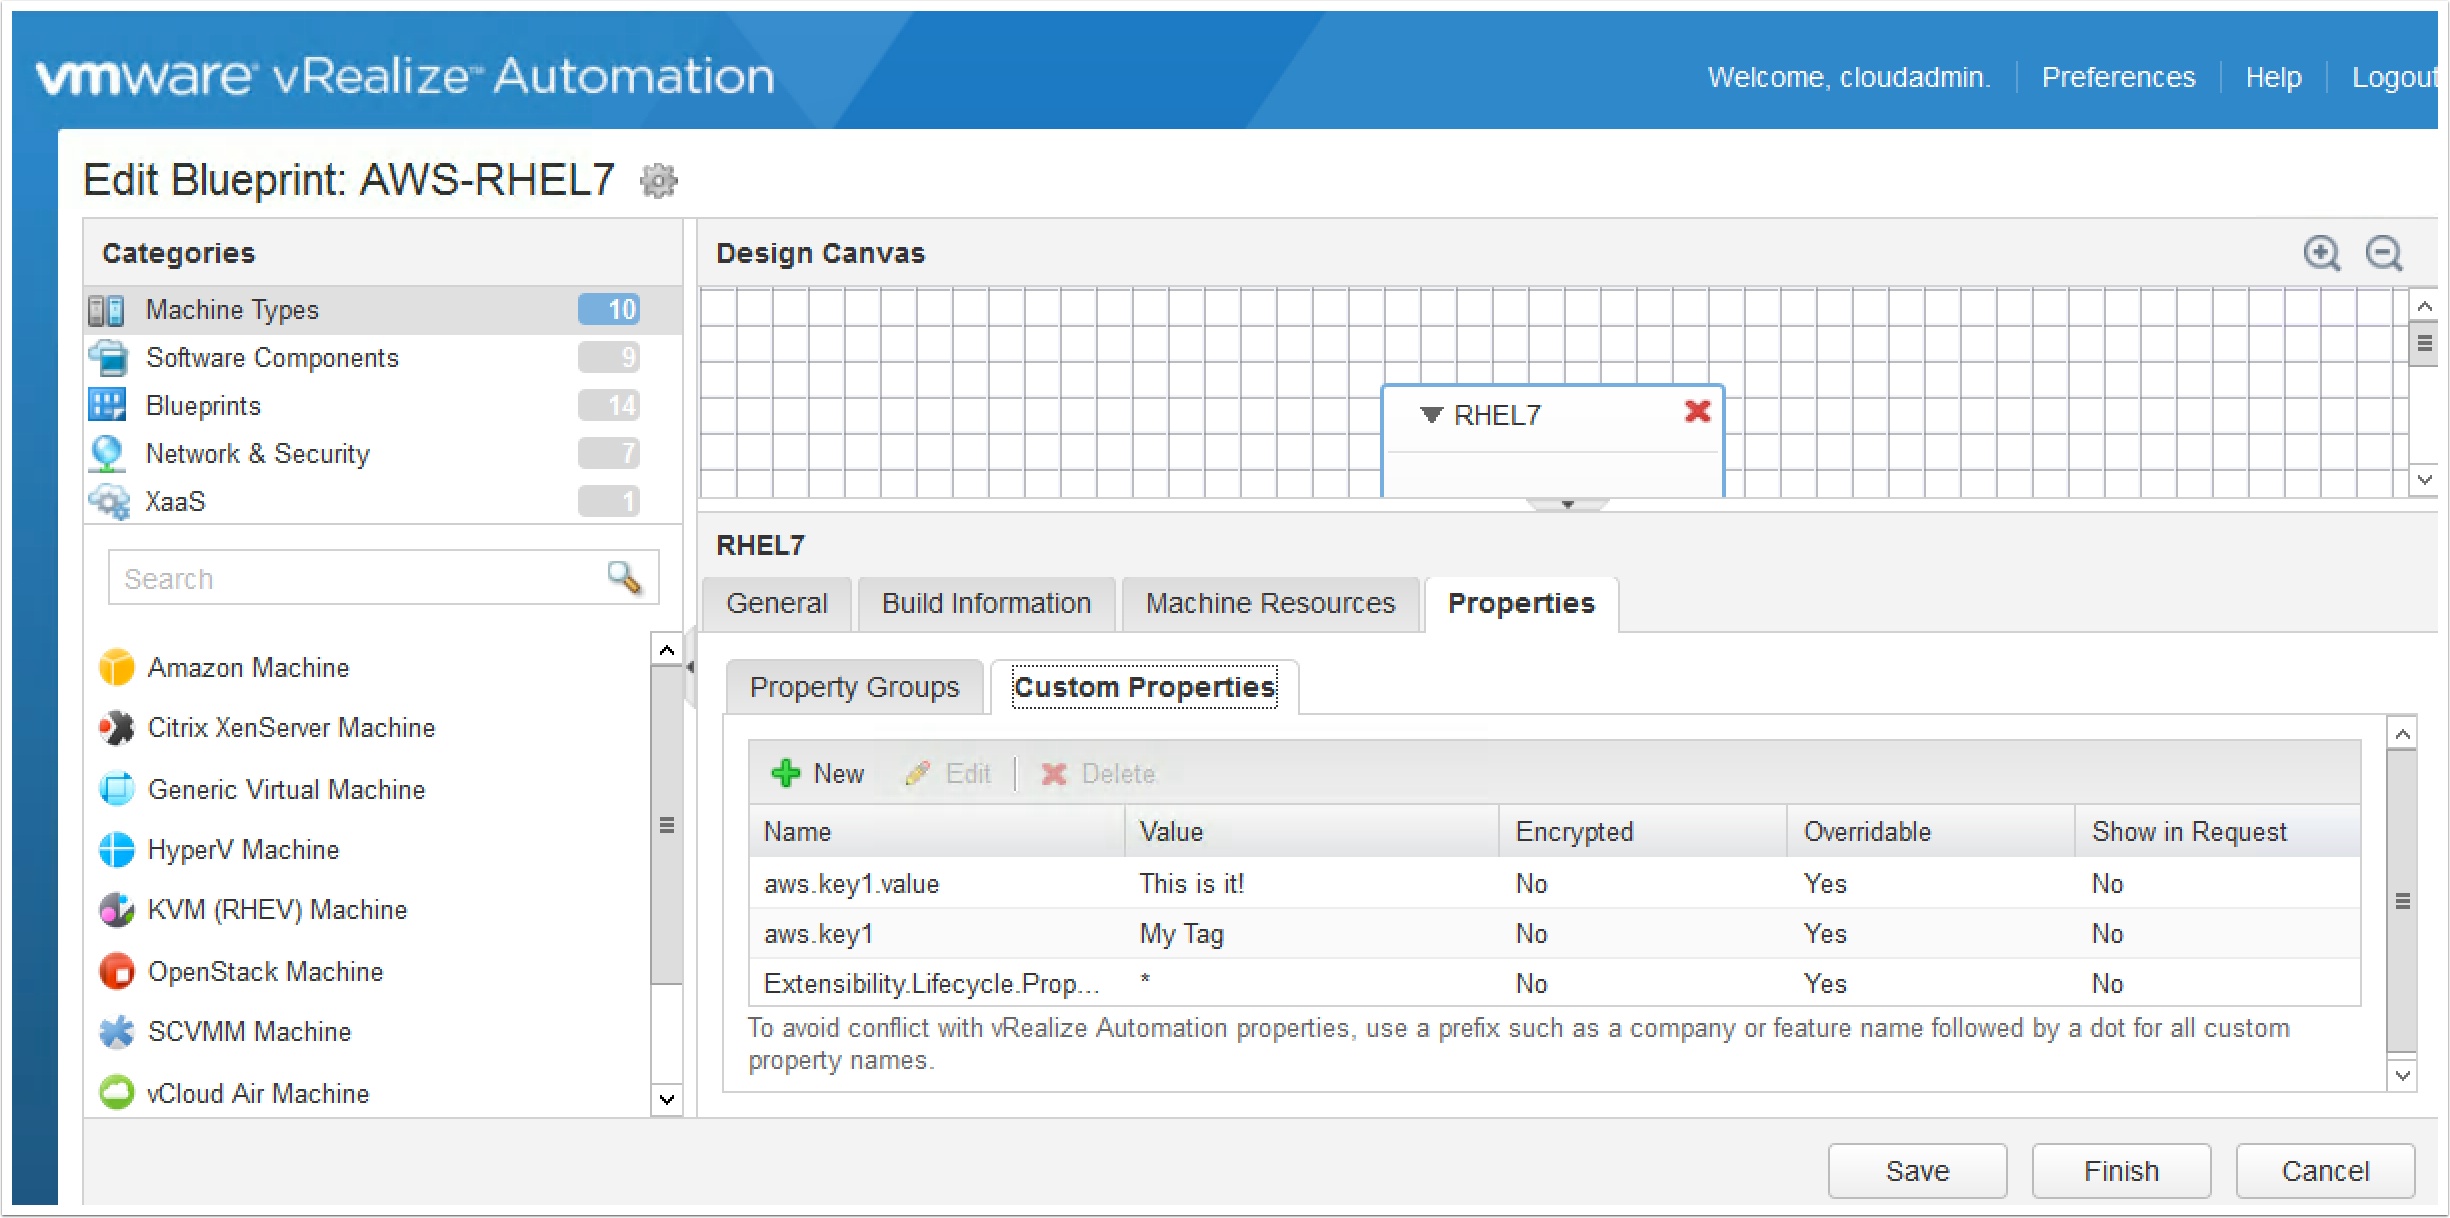Remove RHEL7 component with red X
This screenshot has width=2450, height=1218.
[x=1697, y=411]
